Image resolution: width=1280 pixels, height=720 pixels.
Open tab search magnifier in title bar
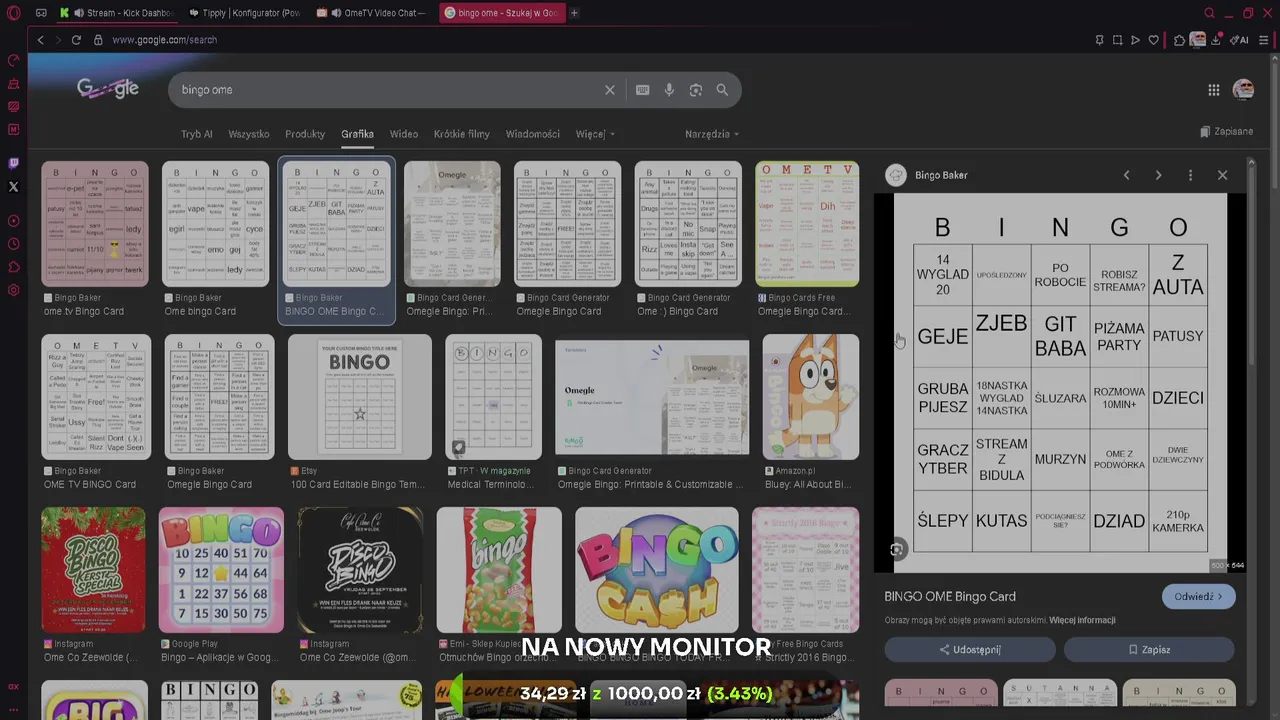pos(1209,13)
